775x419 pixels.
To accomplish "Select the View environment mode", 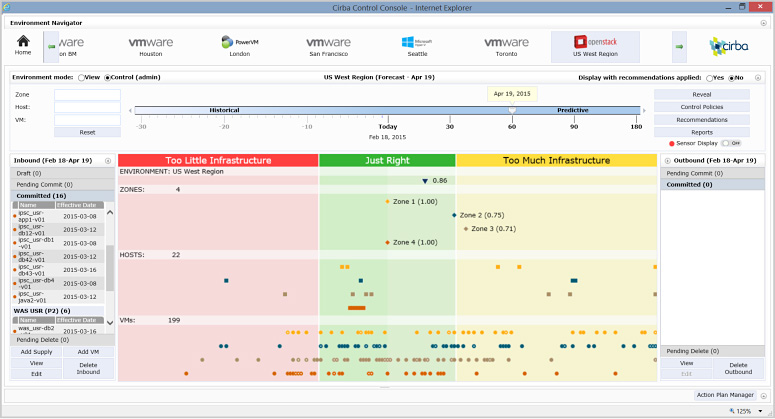I will click(x=82, y=76).
